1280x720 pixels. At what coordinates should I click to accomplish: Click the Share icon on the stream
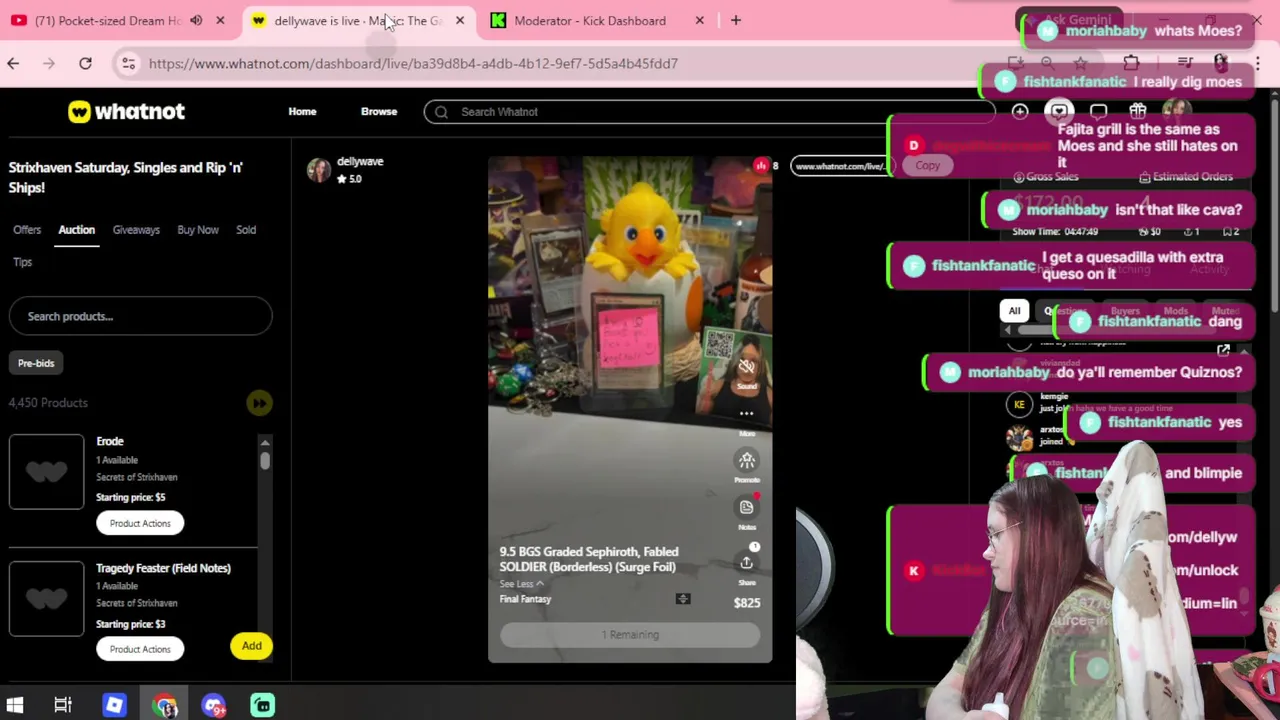pyautogui.click(x=747, y=564)
